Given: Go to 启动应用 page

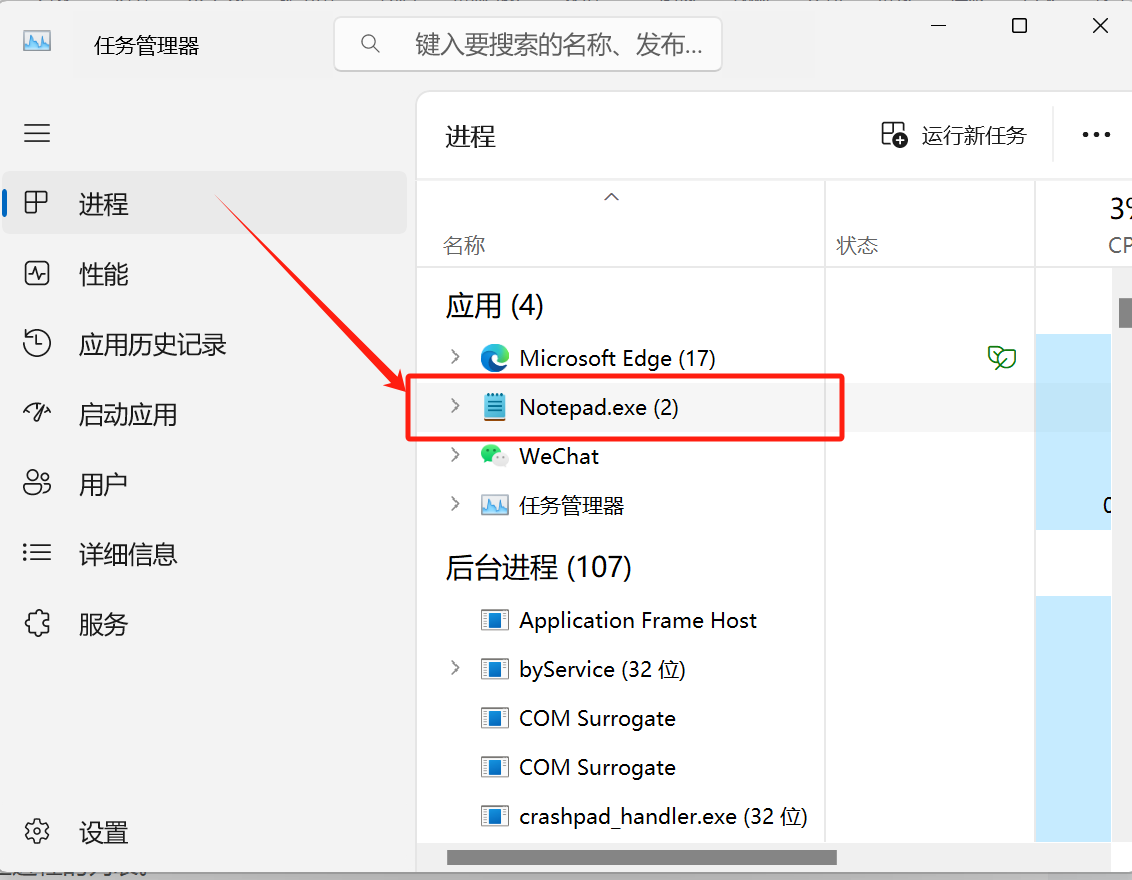Looking at the screenshot, I should pyautogui.click(x=204, y=414).
